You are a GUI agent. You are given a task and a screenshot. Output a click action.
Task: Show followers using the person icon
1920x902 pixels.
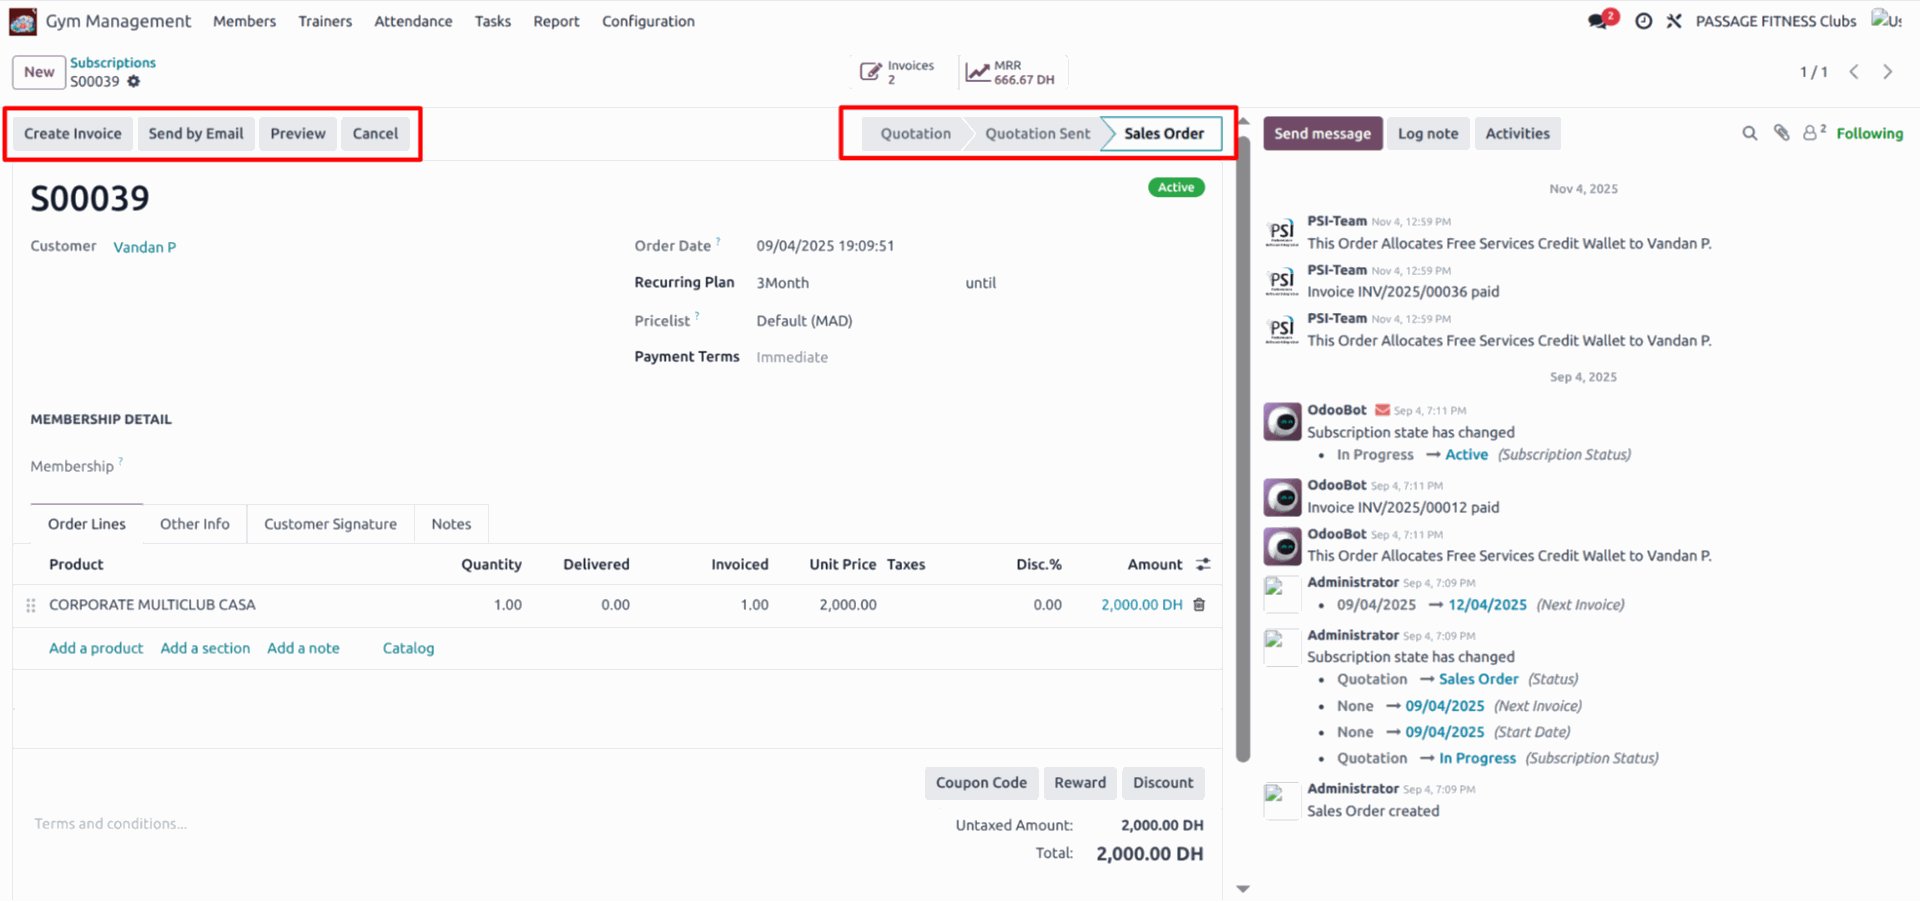[x=1812, y=133]
